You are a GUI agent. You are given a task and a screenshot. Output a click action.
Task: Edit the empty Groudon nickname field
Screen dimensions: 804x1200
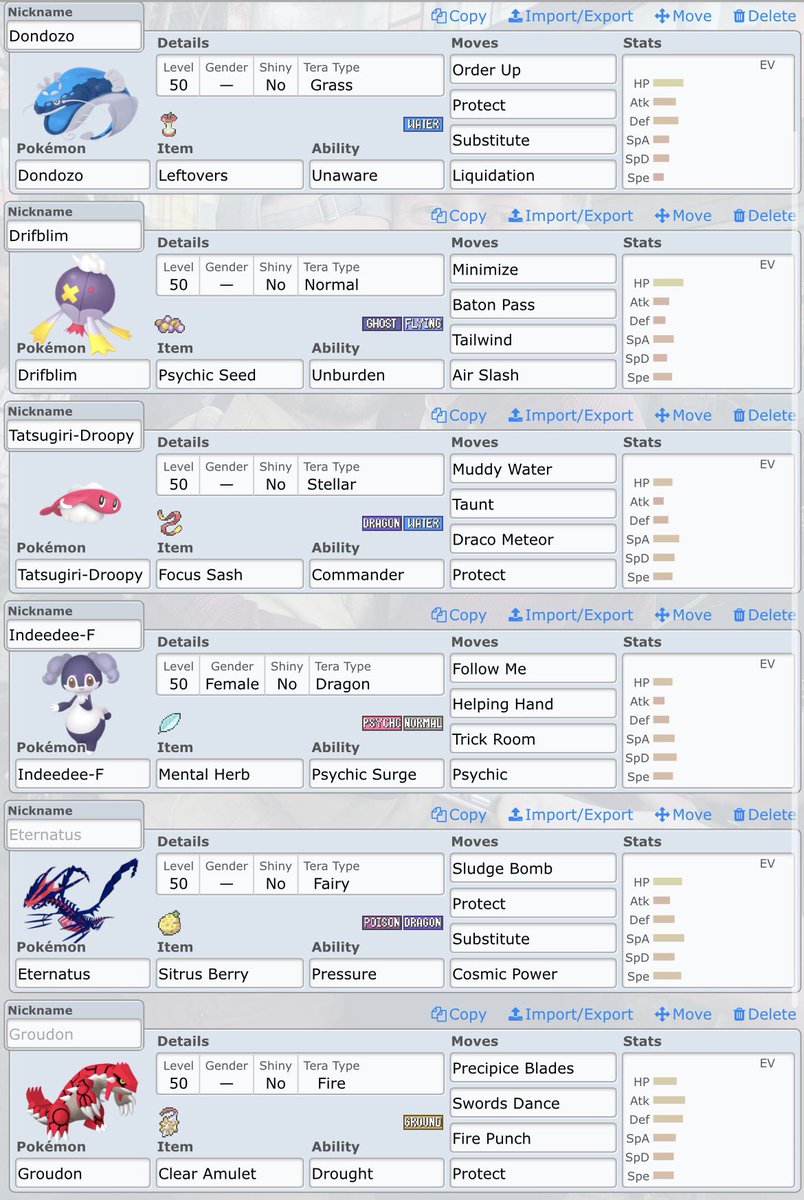[74, 1034]
